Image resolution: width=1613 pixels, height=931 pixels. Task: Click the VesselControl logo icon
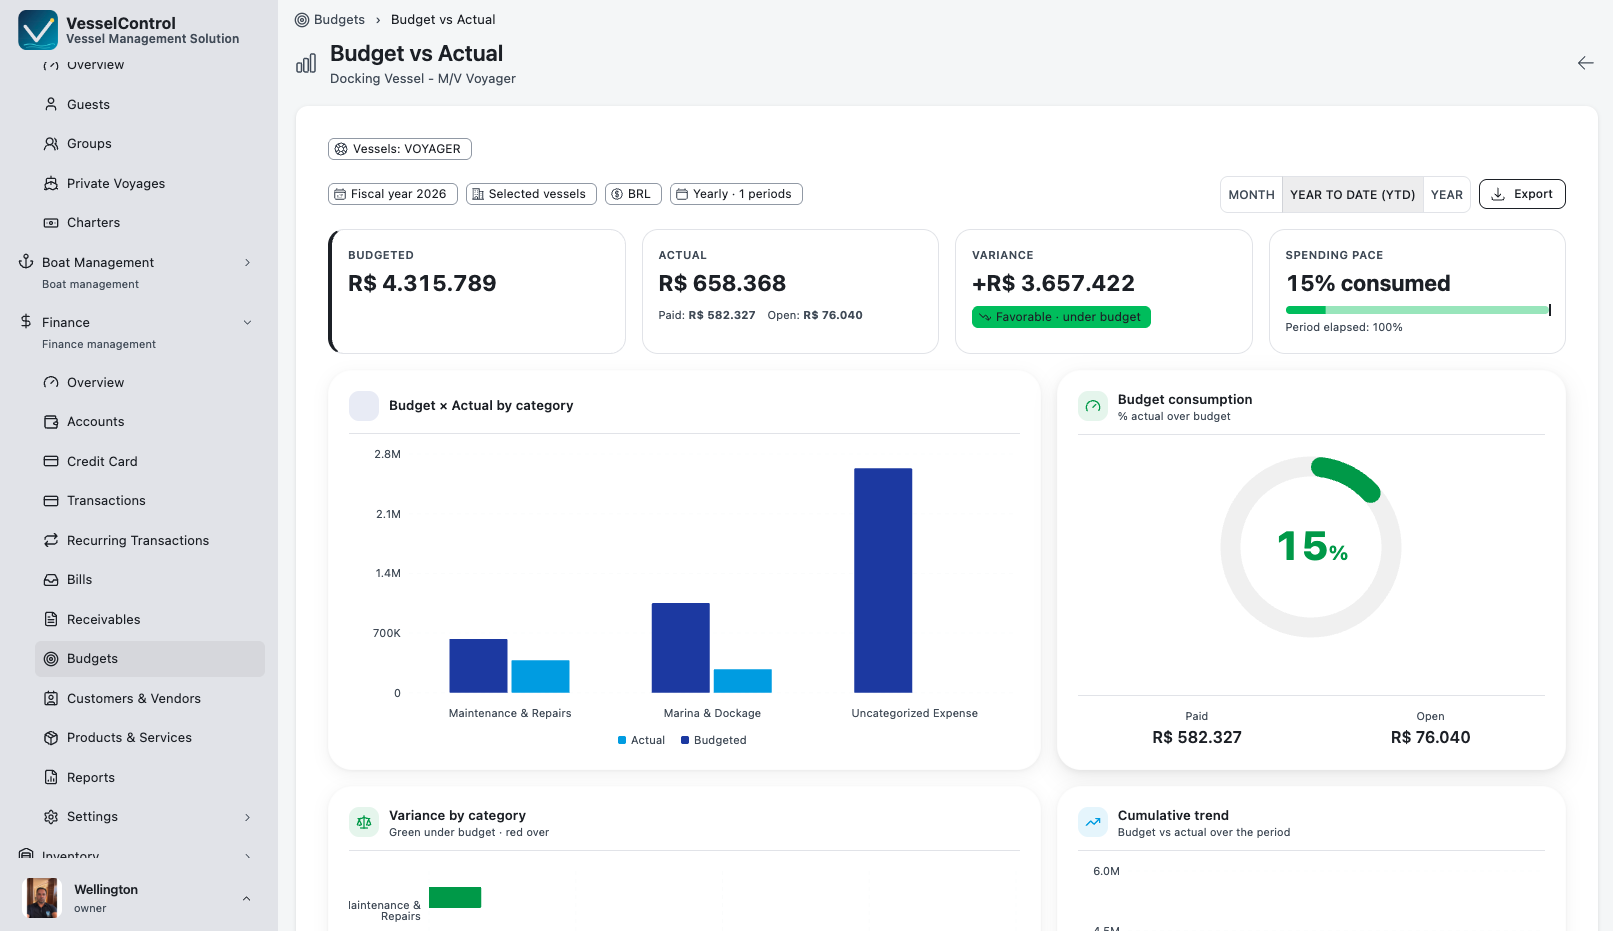pos(38,30)
